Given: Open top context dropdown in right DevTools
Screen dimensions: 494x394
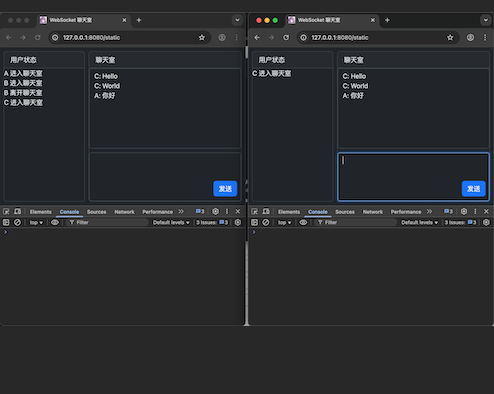Looking at the screenshot, I should 285,222.
